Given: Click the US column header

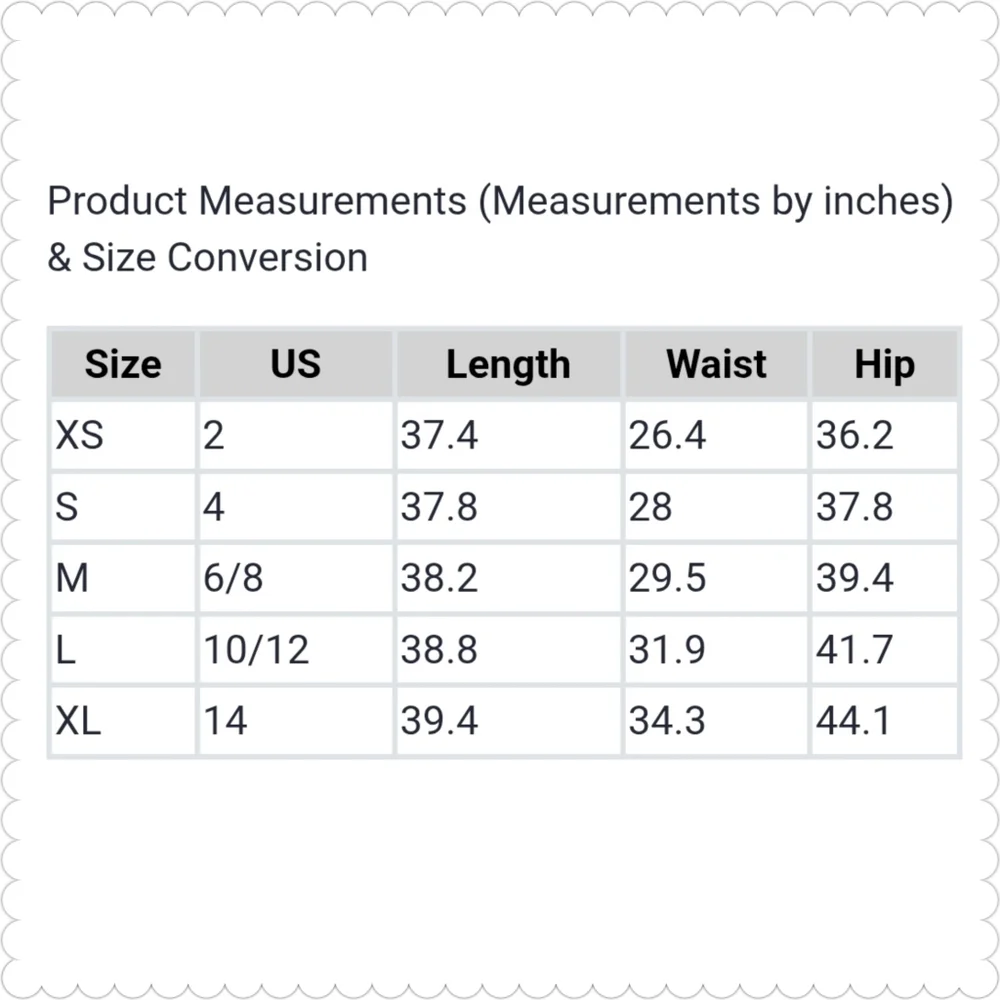Looking at the screenshot, I should coord(296,364).
